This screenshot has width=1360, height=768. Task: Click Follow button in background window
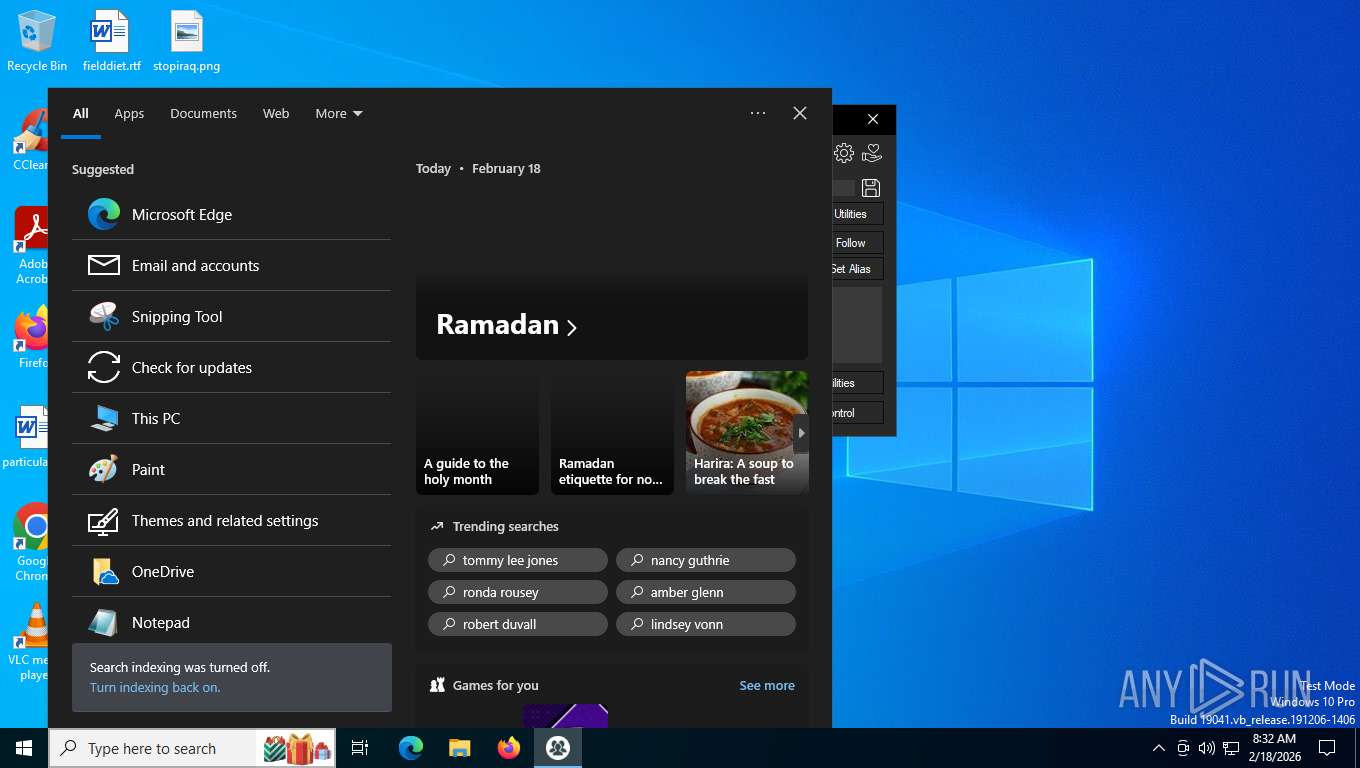tap(857, 243)
